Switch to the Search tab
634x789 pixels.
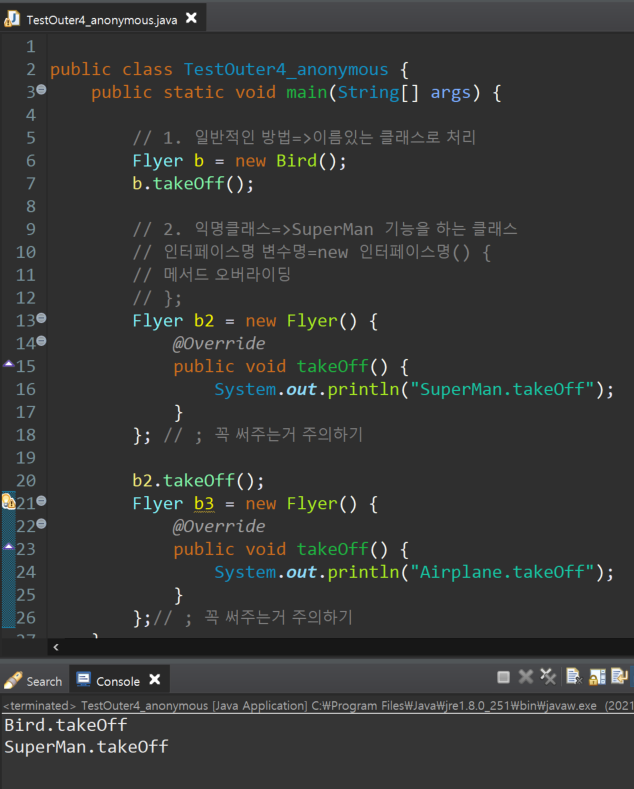pyautogui.click(x=33, y=681)
